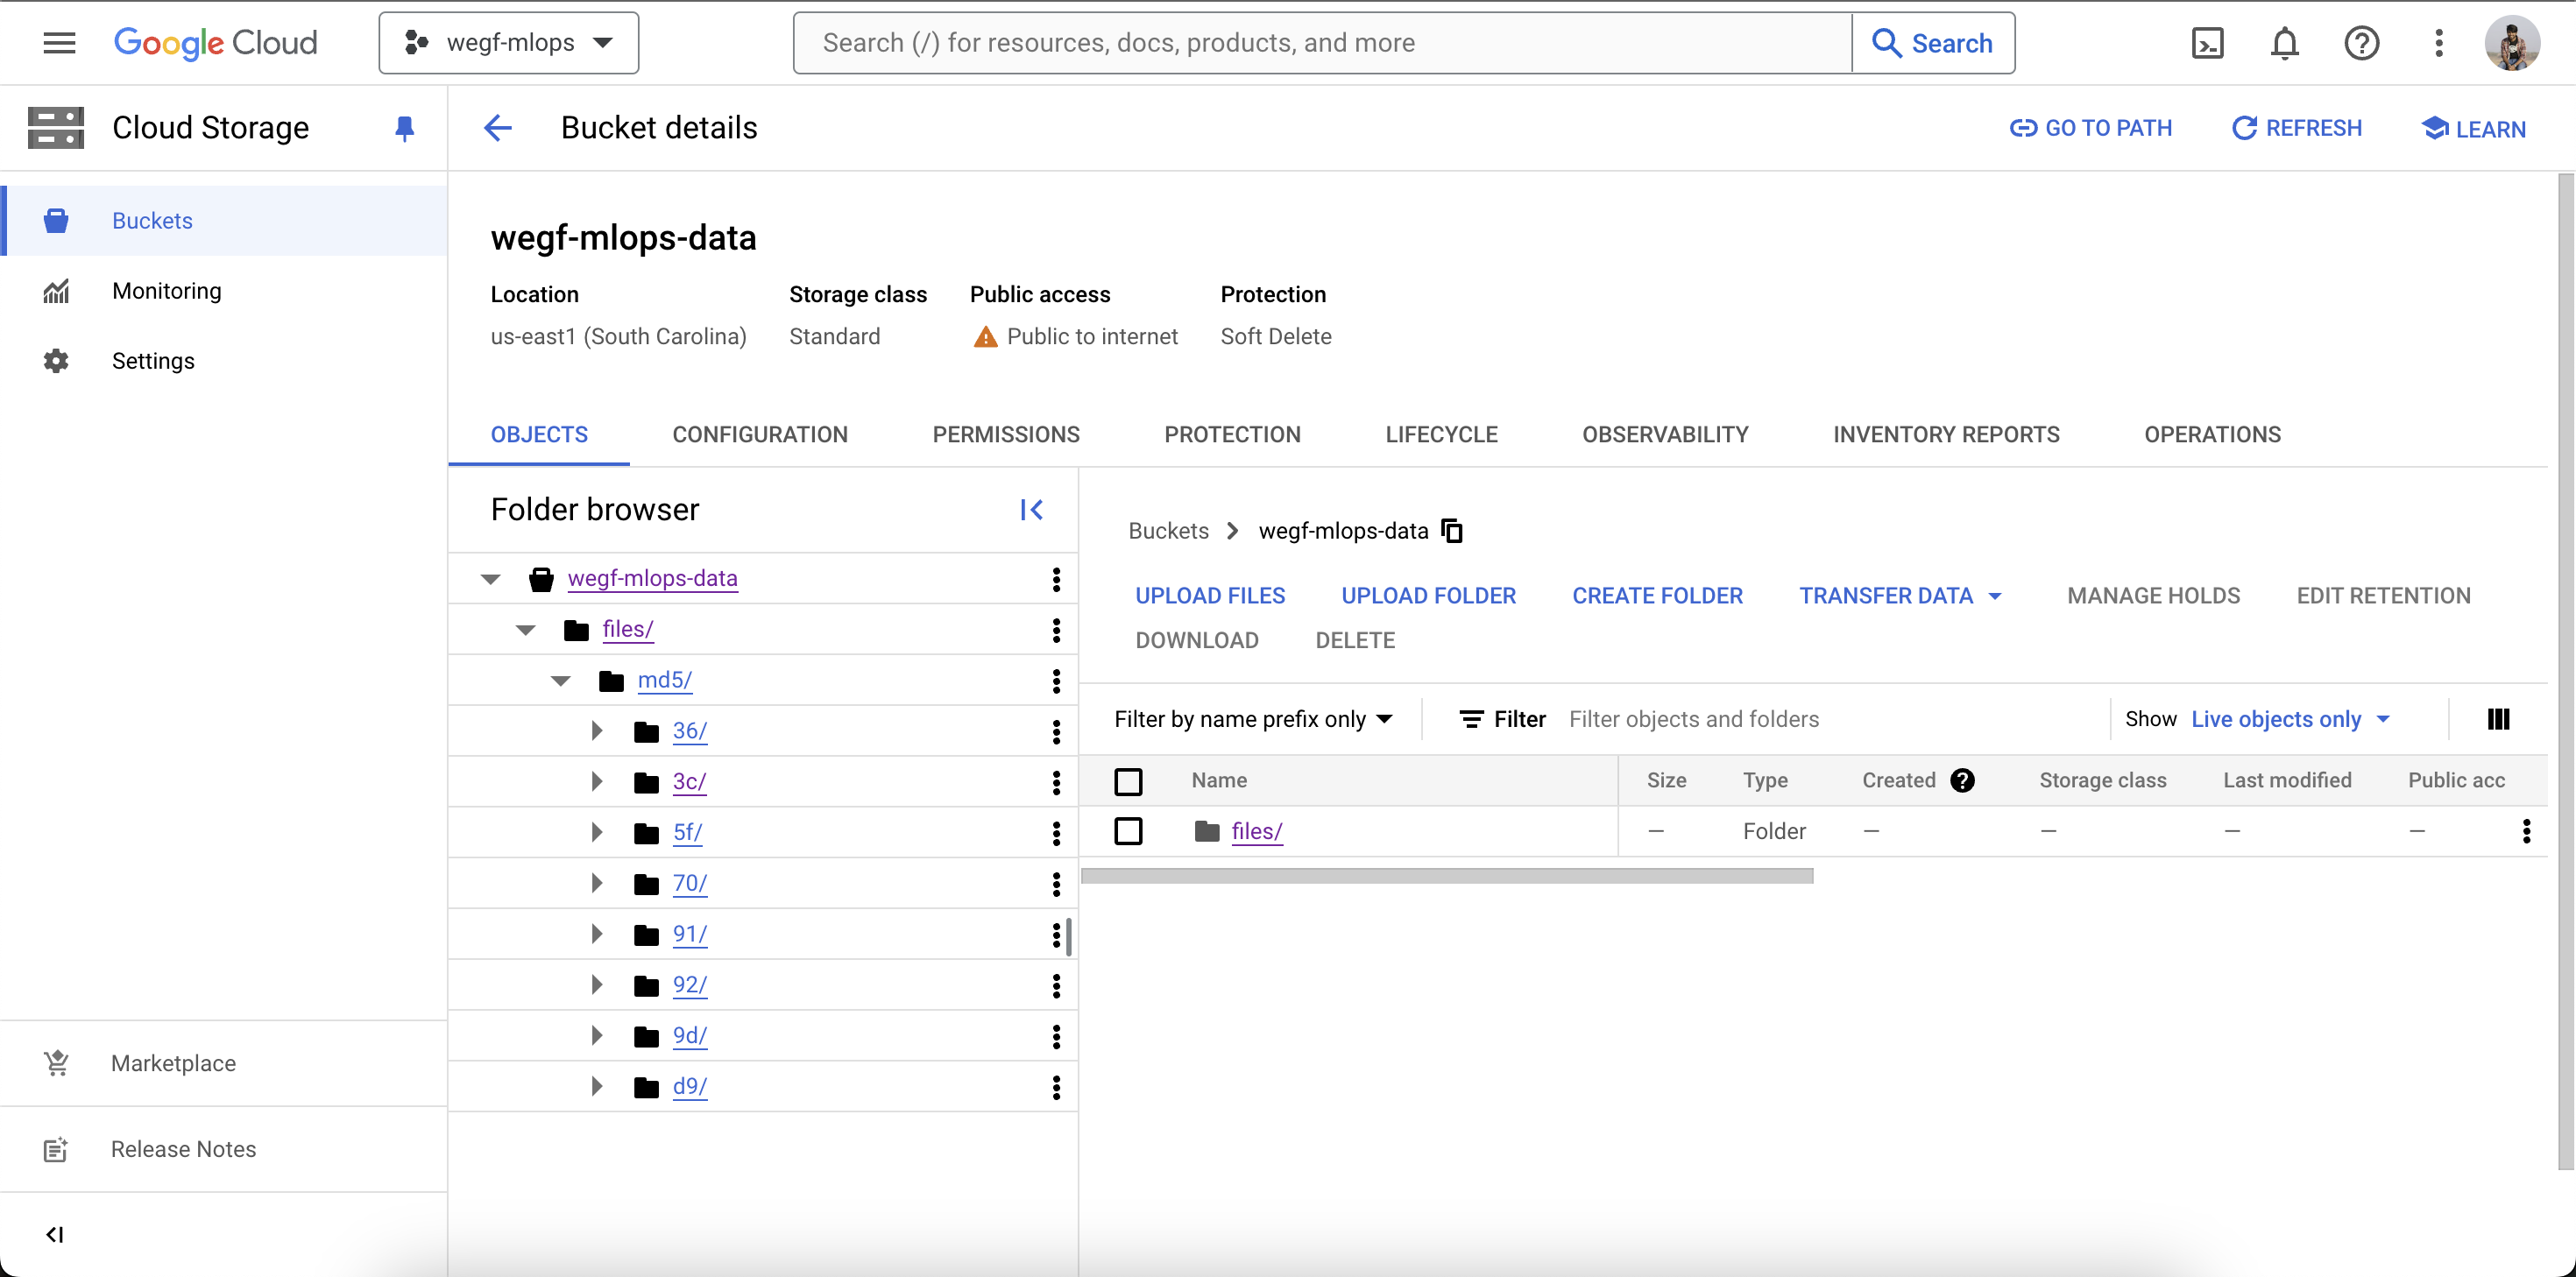Unpin Cloud Storage with the pin icon
The width and height of the screenshot is (2576, 1277).
tap(404, 128)
